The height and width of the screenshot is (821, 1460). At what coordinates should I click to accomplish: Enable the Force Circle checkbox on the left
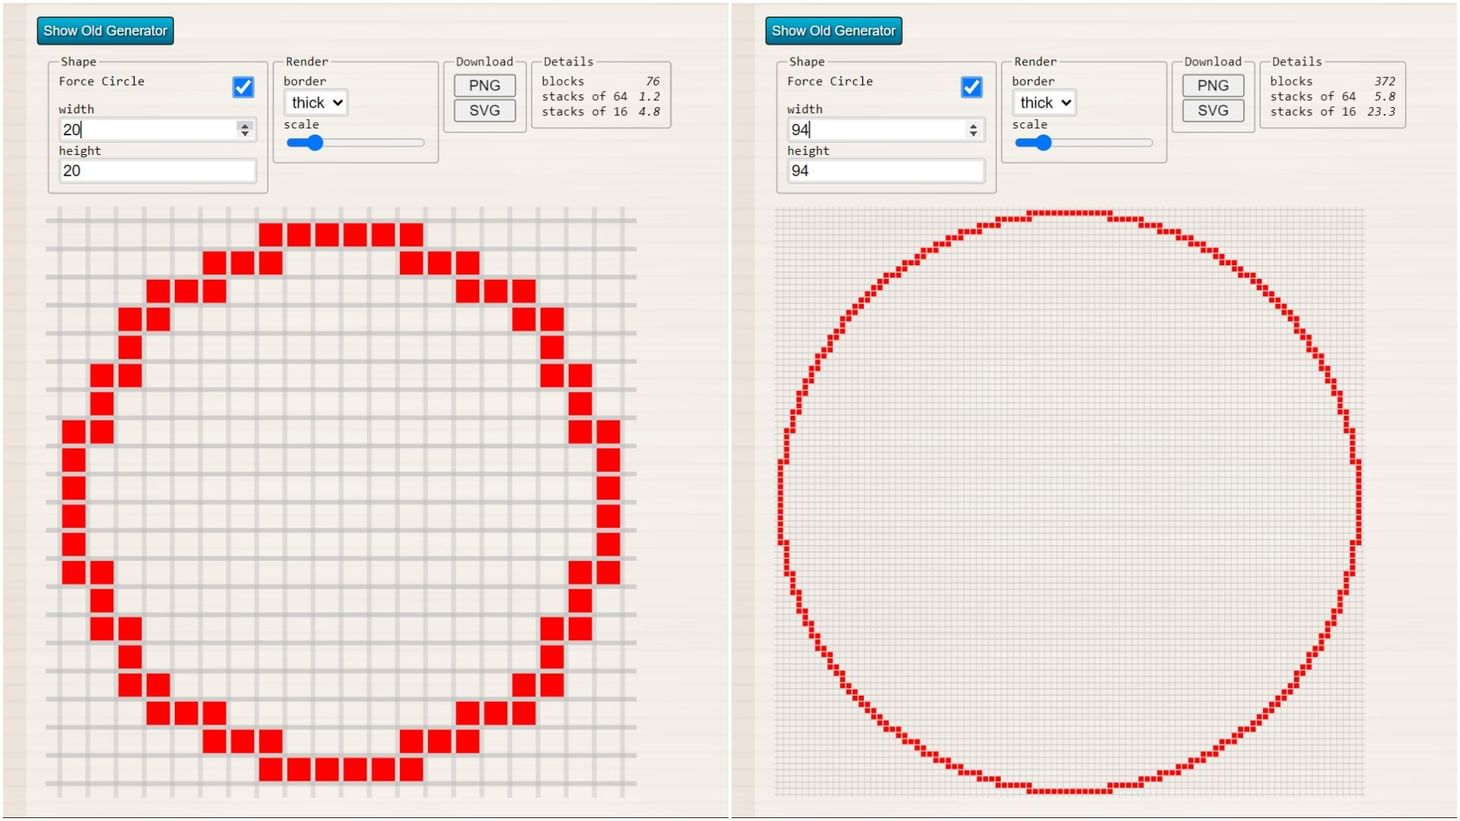click(242, 87)
